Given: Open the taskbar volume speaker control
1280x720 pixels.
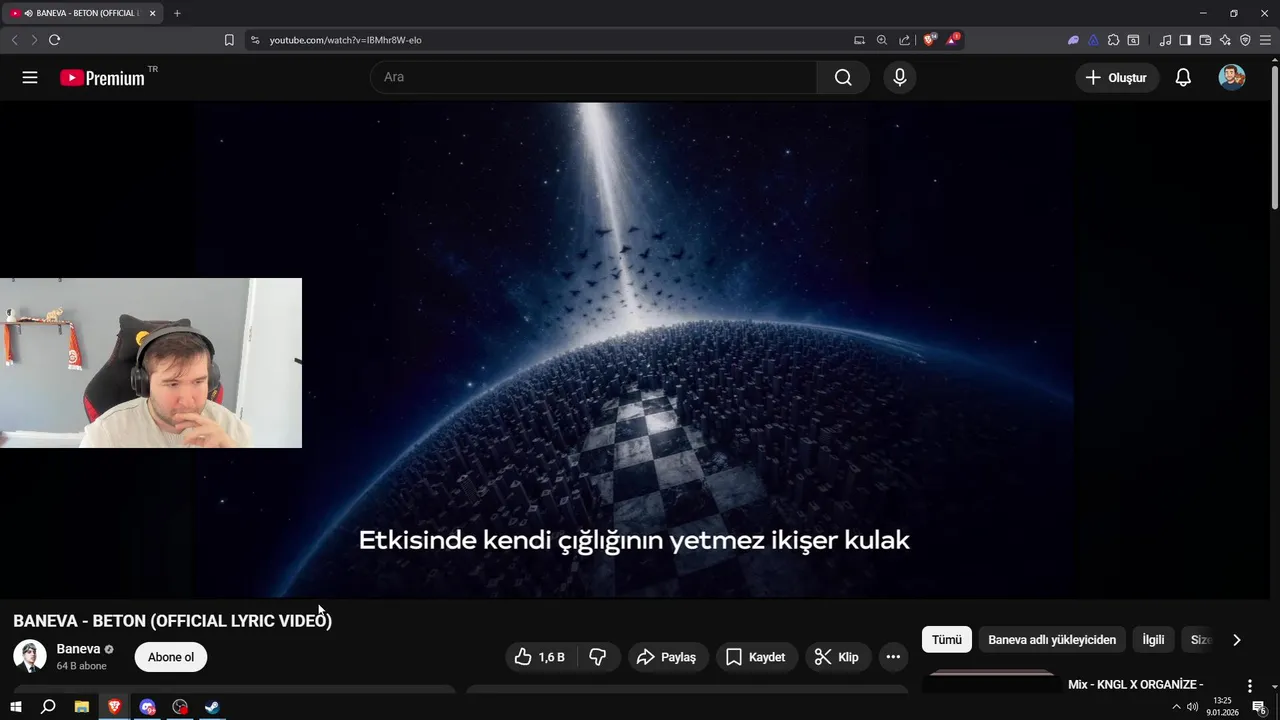Looking at the screenshot, I should (x=1192, y=707).
